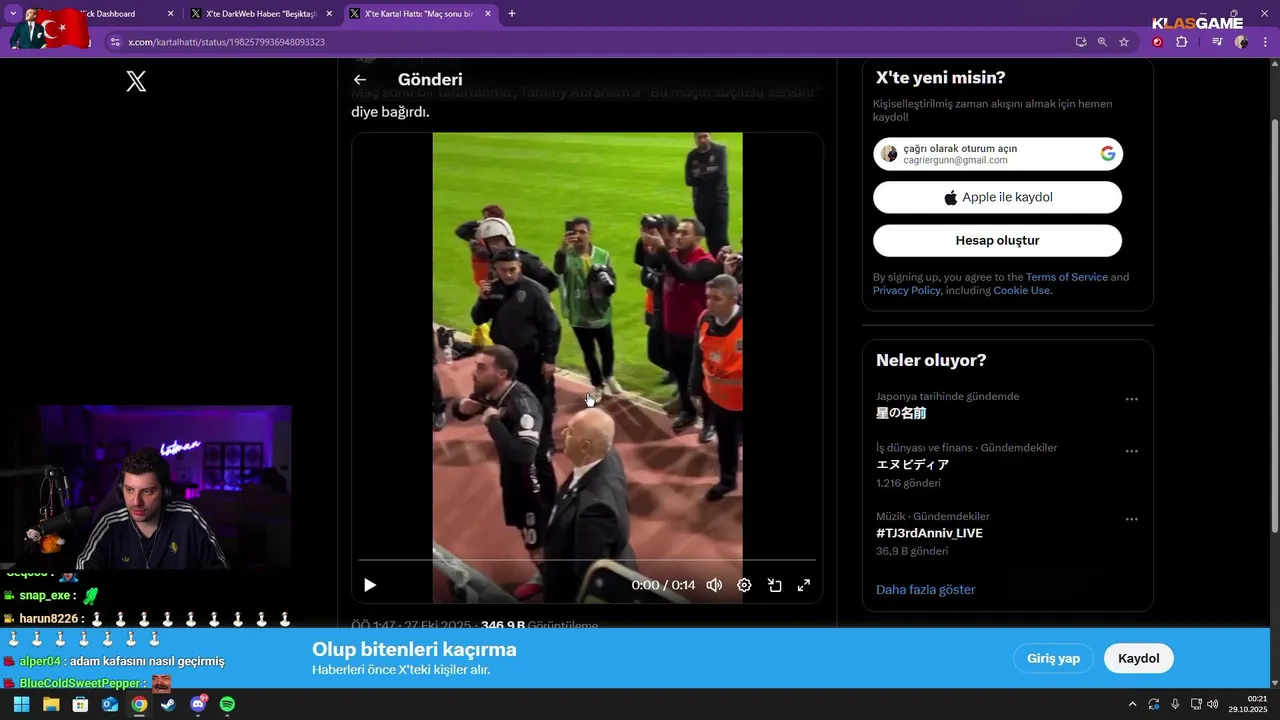Screen dimensions: 1280x720
Task: Click the microphone tray icon
Action: click(x=1175, y=704)
